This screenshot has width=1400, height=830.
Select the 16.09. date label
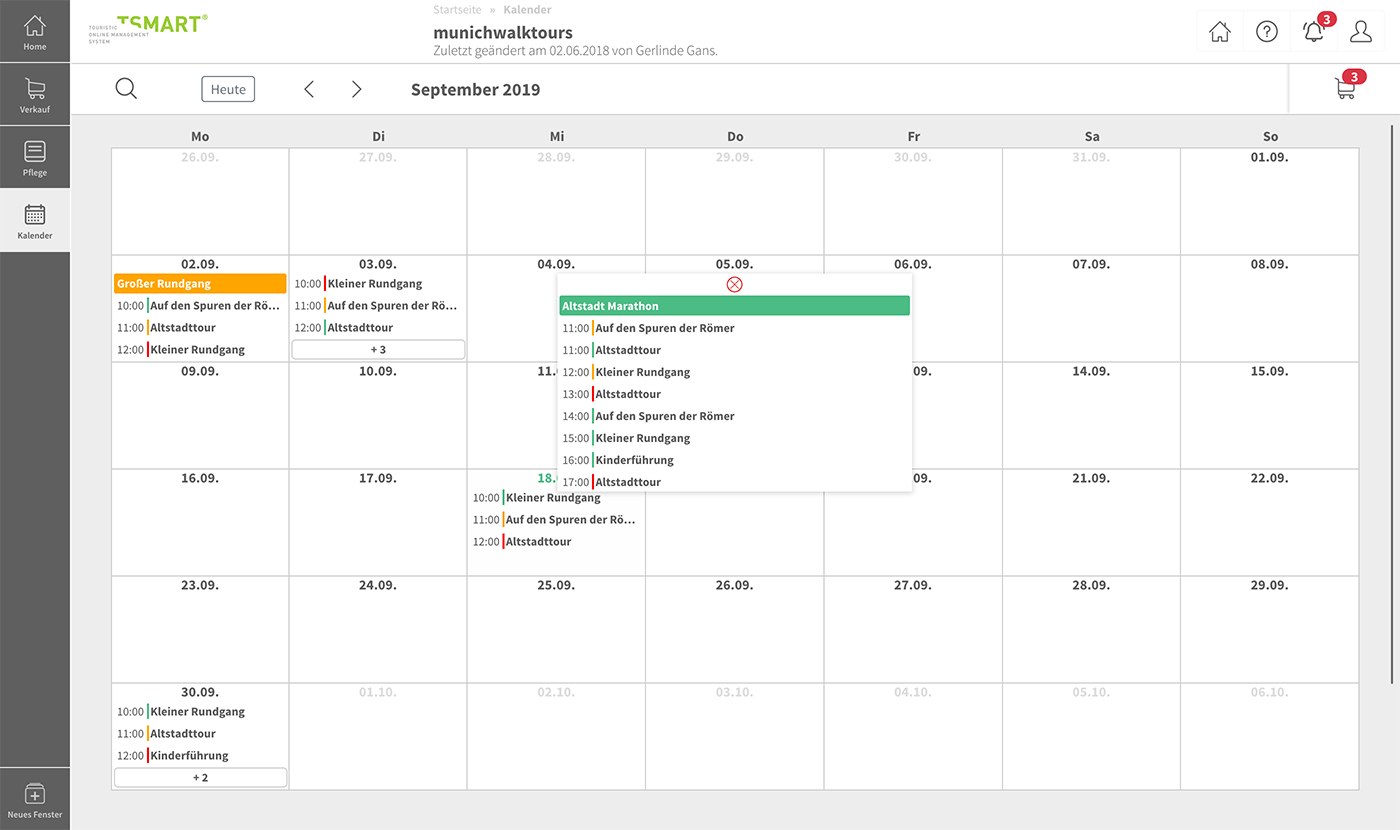[x=200, y=479]
